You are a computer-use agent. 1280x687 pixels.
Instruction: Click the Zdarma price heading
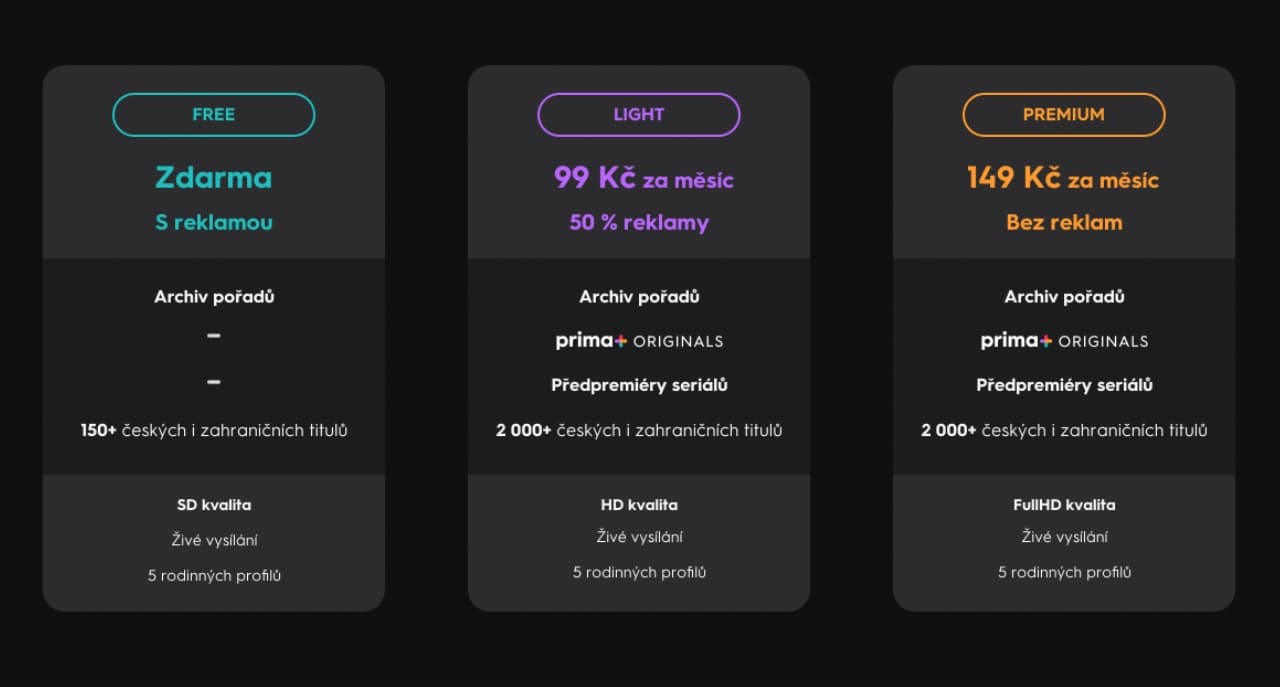pos(213,178)
